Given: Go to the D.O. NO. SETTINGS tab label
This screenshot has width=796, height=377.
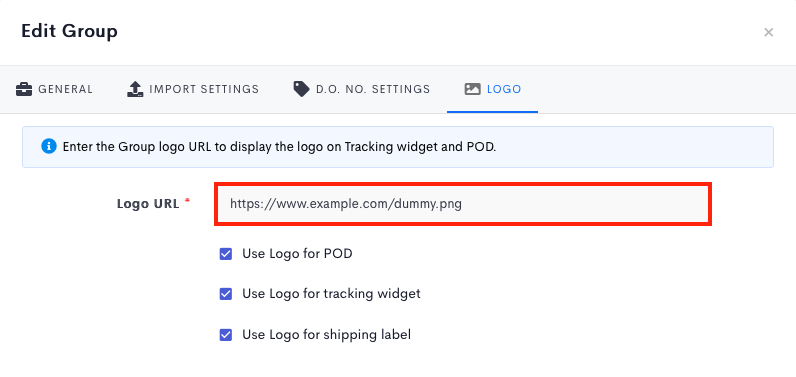Looking at the screenshot, I should (373, 89).
